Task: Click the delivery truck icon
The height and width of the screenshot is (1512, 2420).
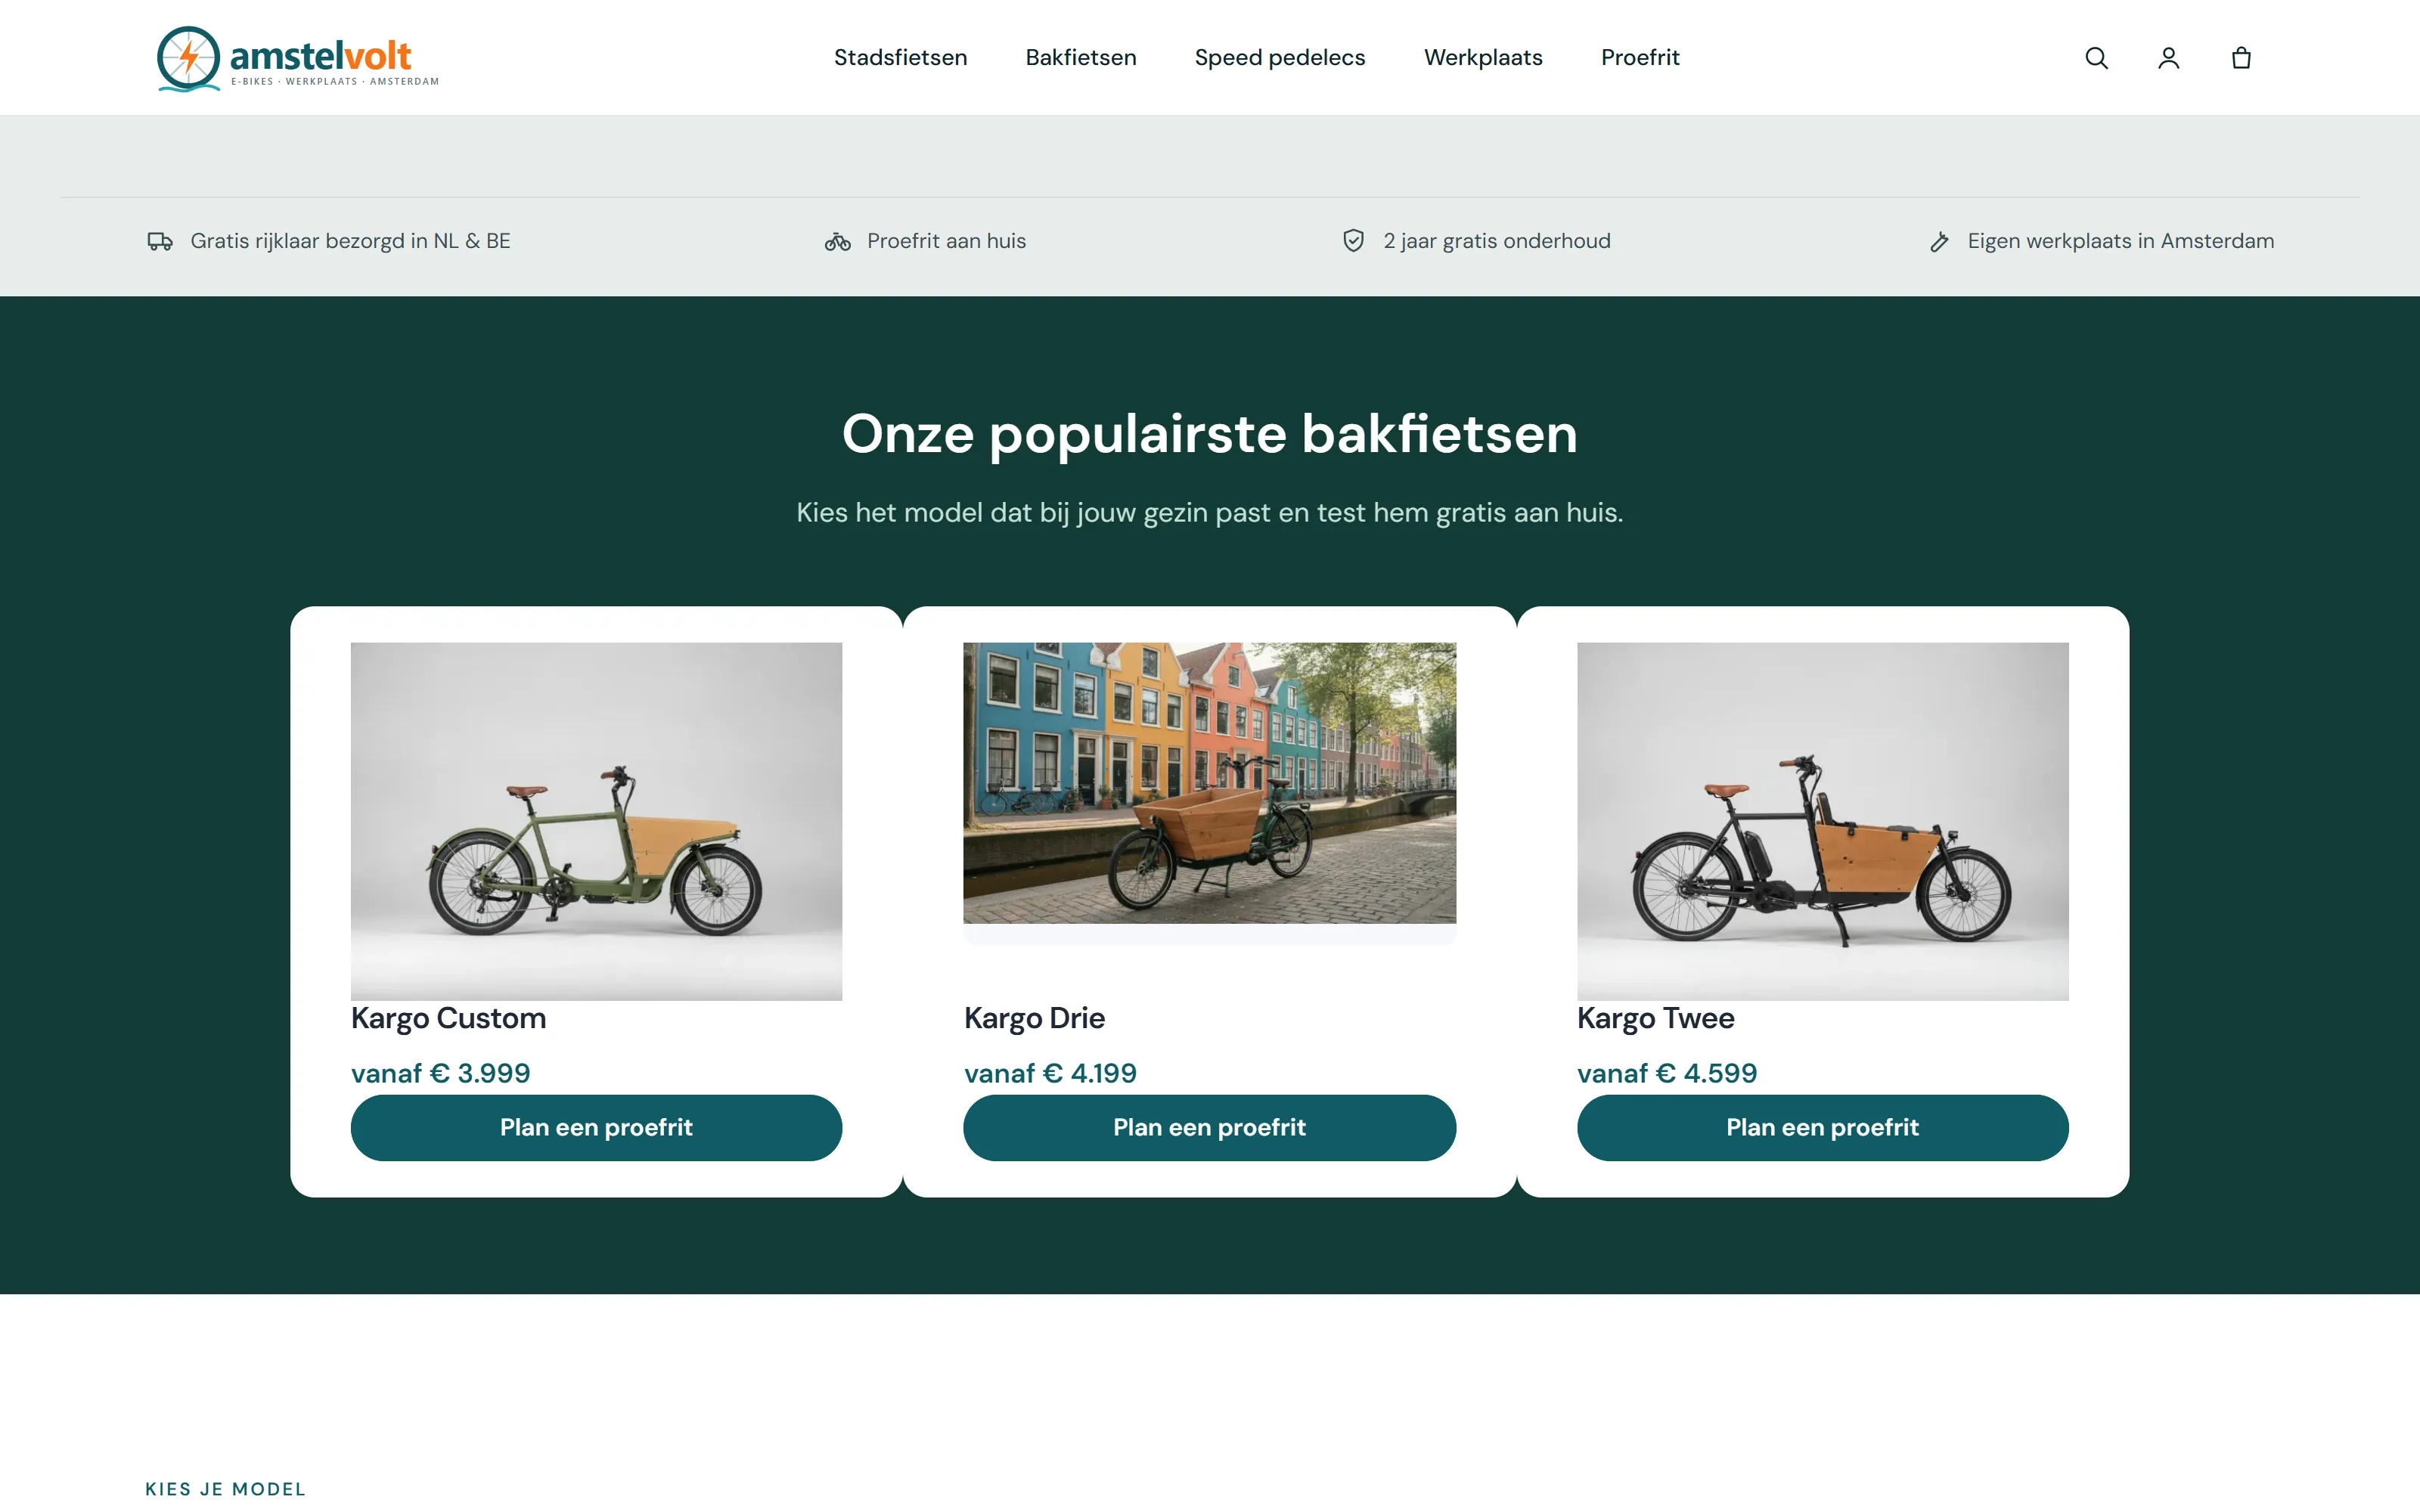Action: [160, 241]
